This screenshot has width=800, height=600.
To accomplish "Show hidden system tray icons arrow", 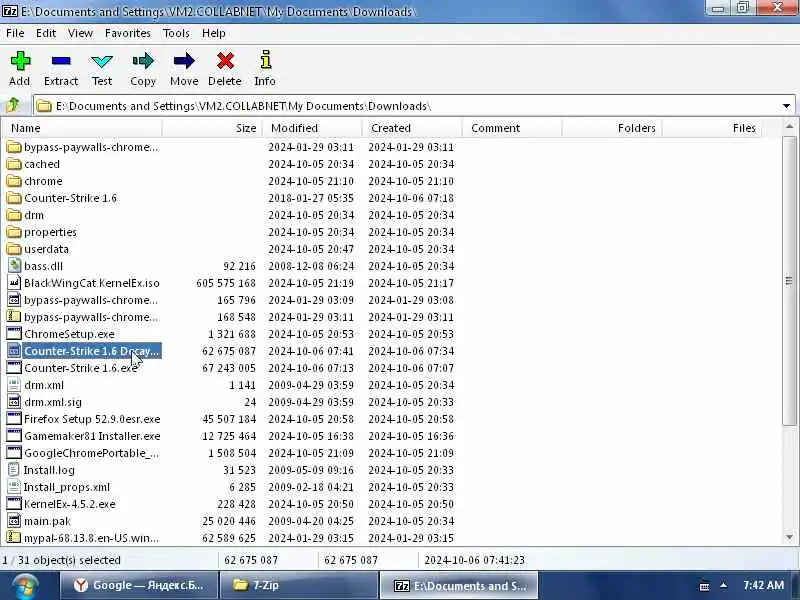I will click(x=723, y=586).
